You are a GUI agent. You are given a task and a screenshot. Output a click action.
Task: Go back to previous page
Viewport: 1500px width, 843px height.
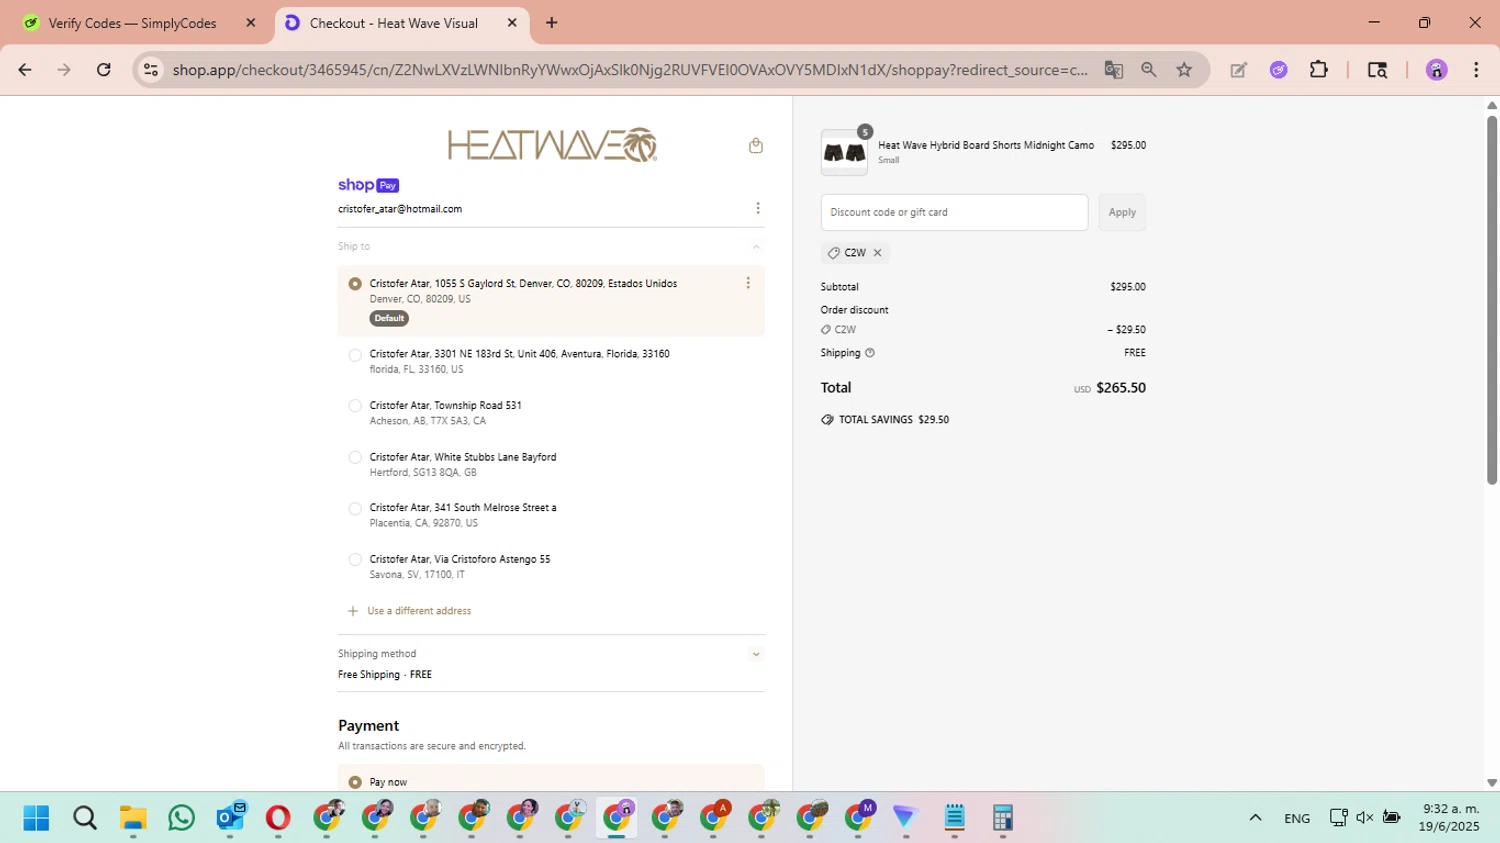[25, 69]
